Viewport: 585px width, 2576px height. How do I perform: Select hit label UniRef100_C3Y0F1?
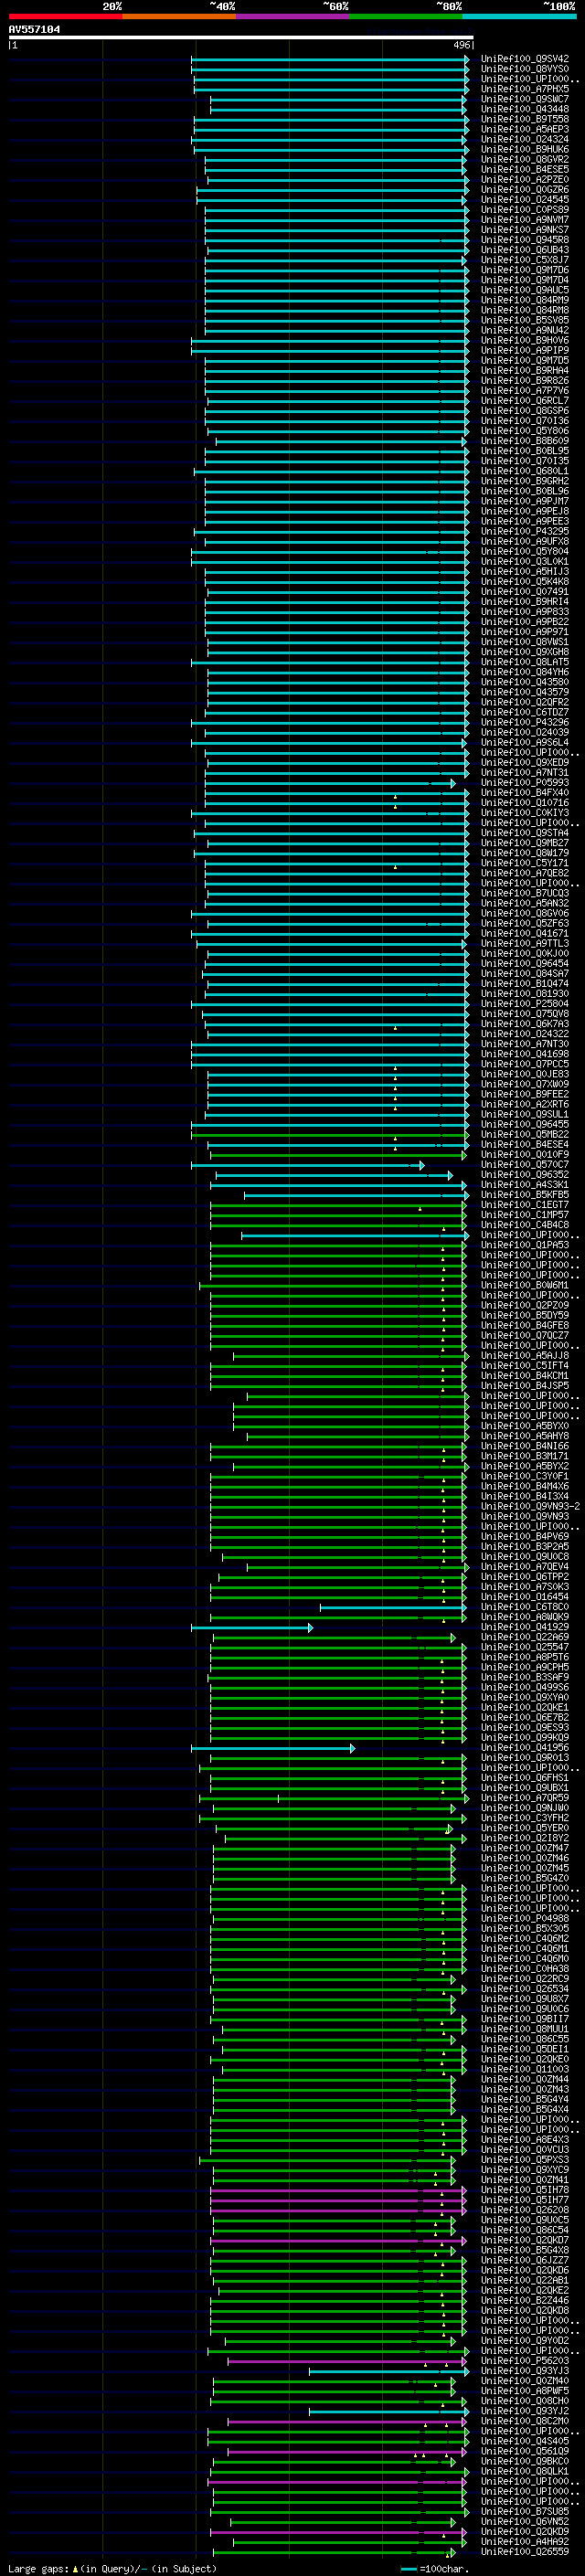click(525, 1476)
